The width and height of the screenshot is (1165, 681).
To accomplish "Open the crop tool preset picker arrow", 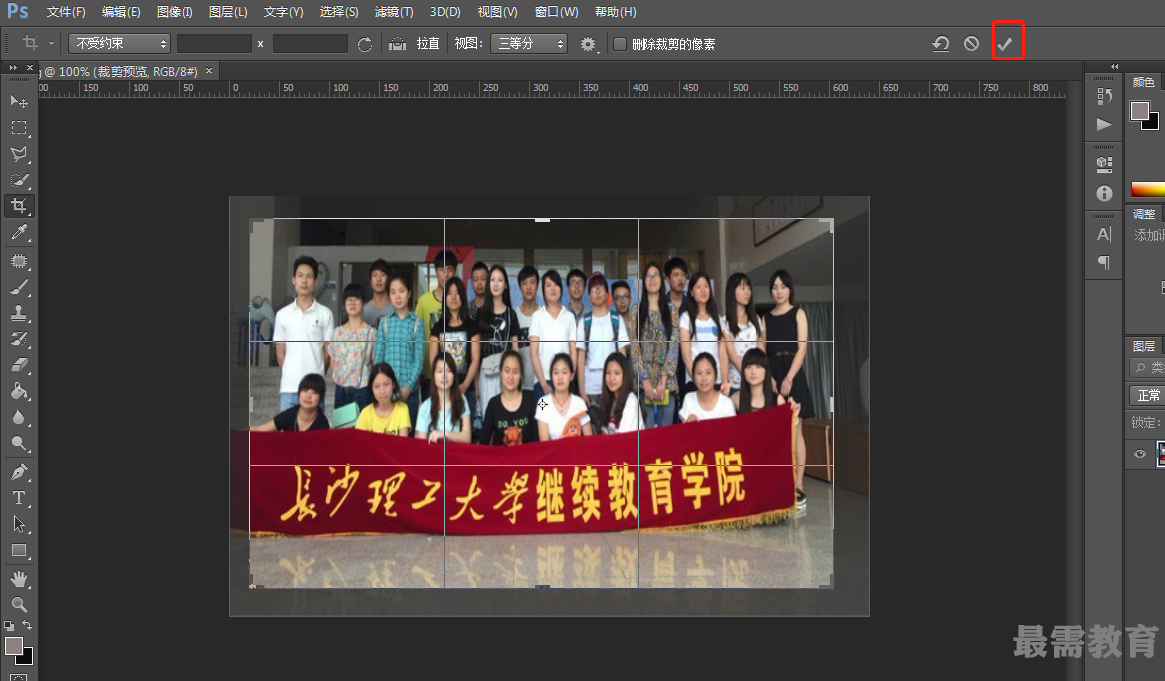I will point(51,44).
